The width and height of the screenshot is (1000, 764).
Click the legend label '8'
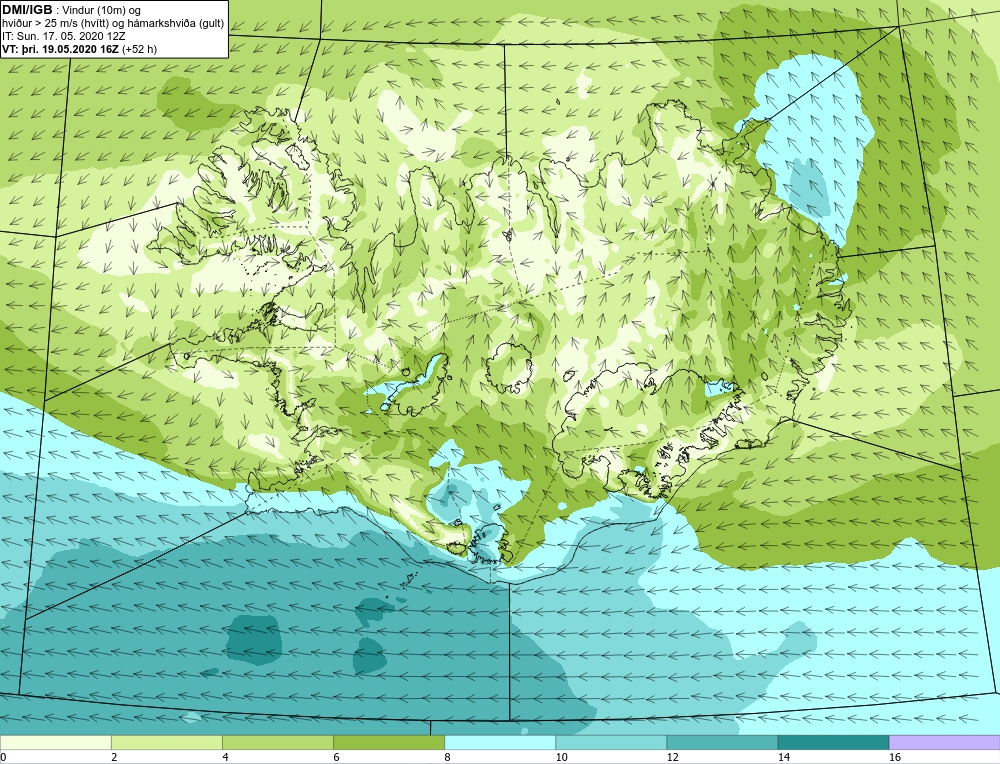[x=447, y=757]
